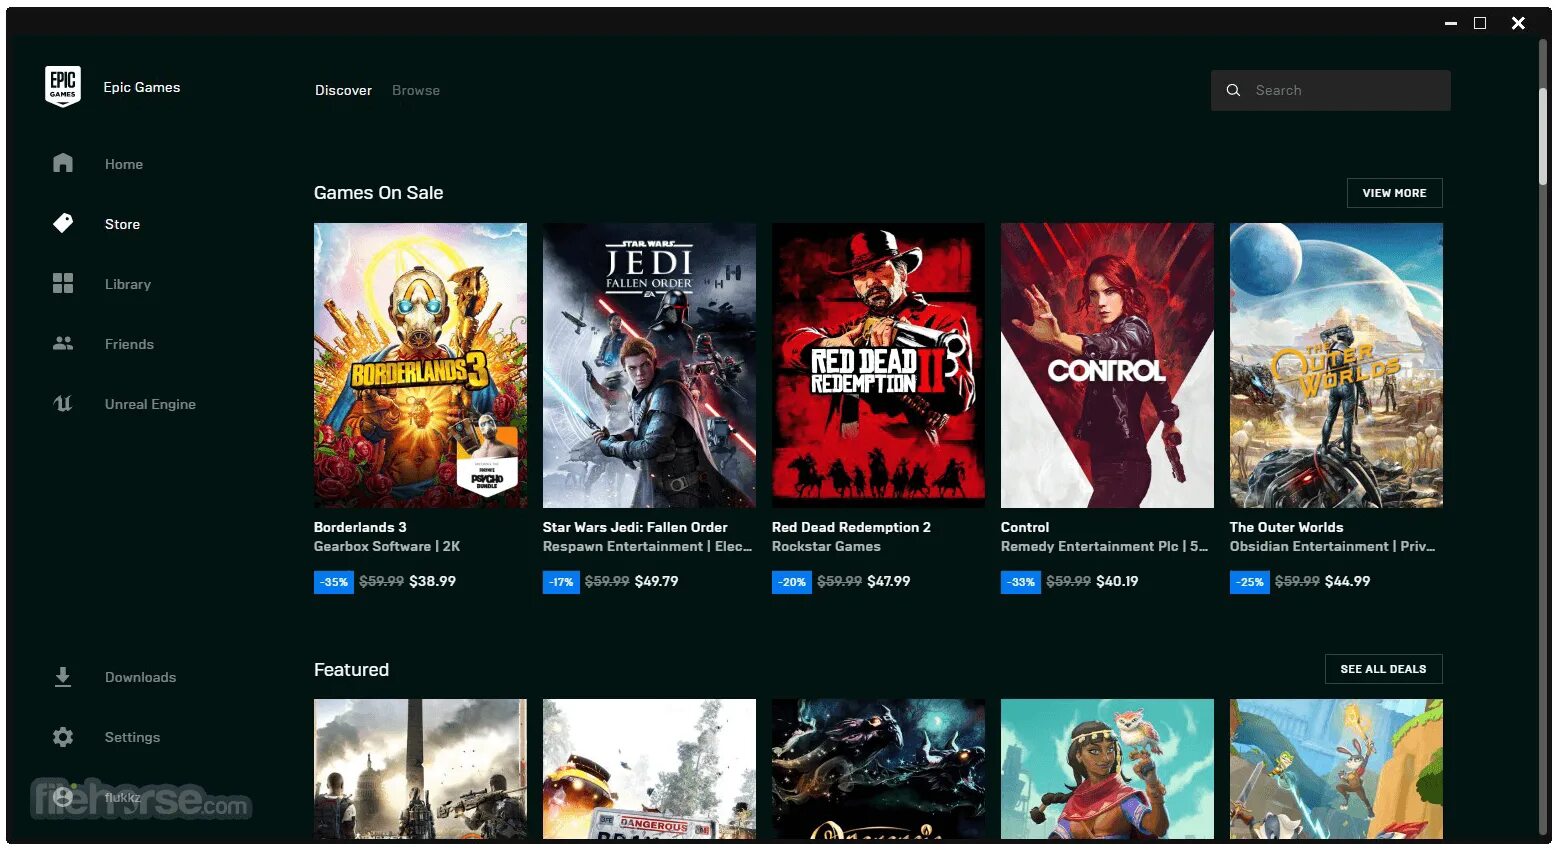Maximize the Epic Games launcher window

click(1480, 23)
